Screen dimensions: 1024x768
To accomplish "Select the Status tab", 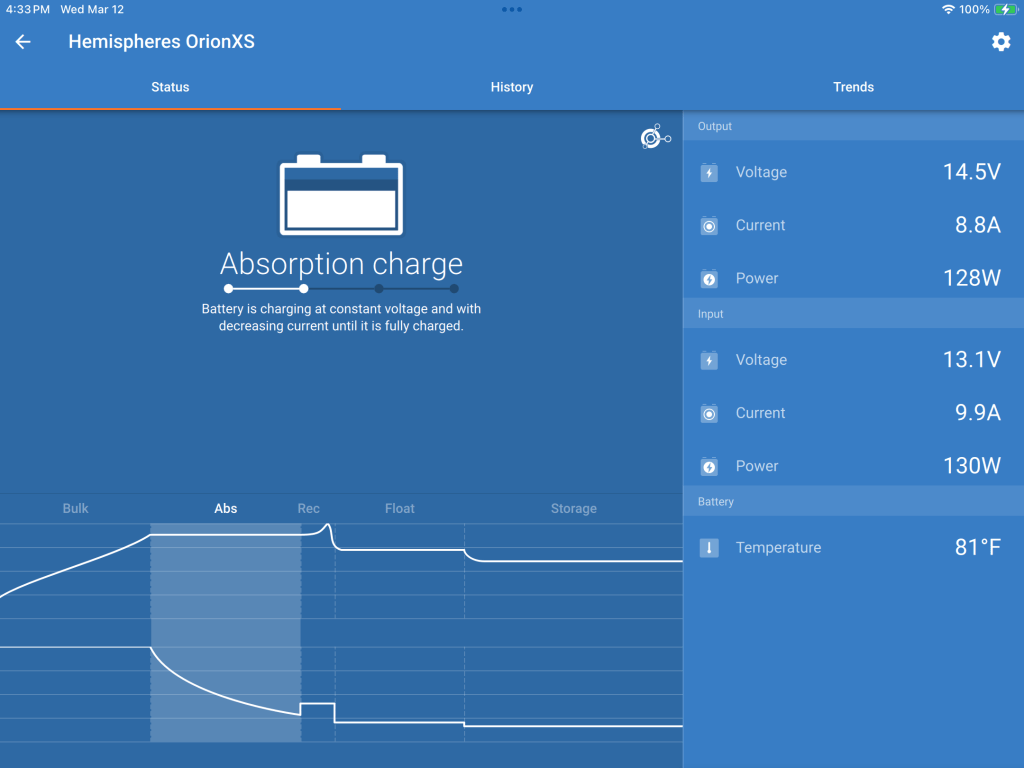I will [x=170, y=87].
